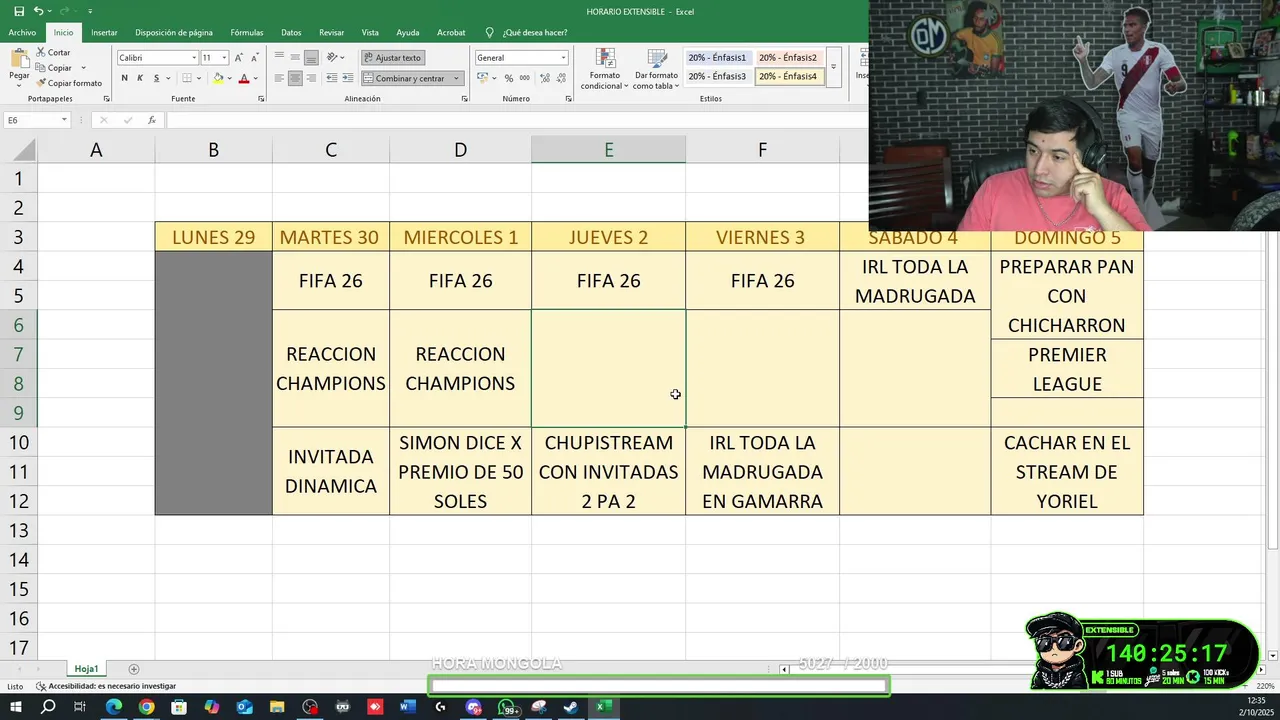Switch to Disposición de página tab

[174, 32]
